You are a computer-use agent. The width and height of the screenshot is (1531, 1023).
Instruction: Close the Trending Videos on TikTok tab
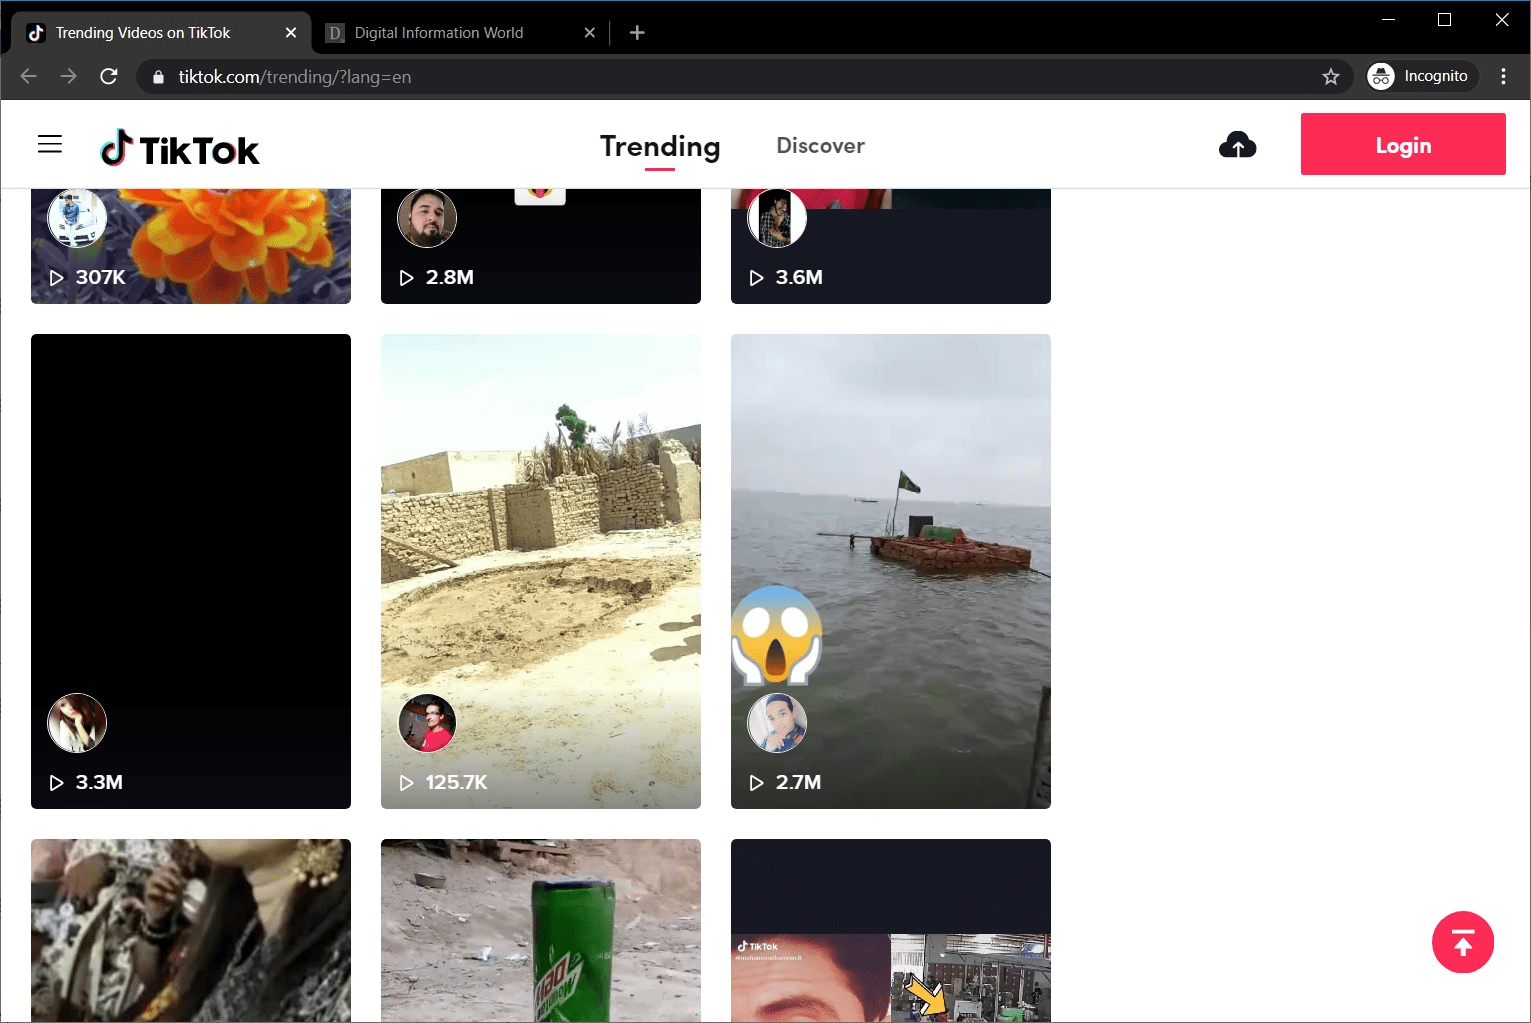click(291, 33)
